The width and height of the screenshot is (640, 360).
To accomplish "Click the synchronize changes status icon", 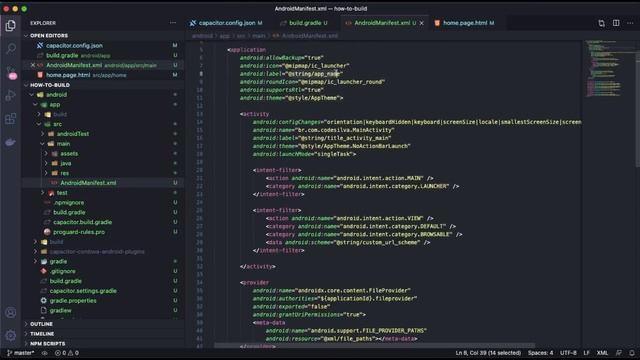I will pyautogui.click(x=44, y=353).
